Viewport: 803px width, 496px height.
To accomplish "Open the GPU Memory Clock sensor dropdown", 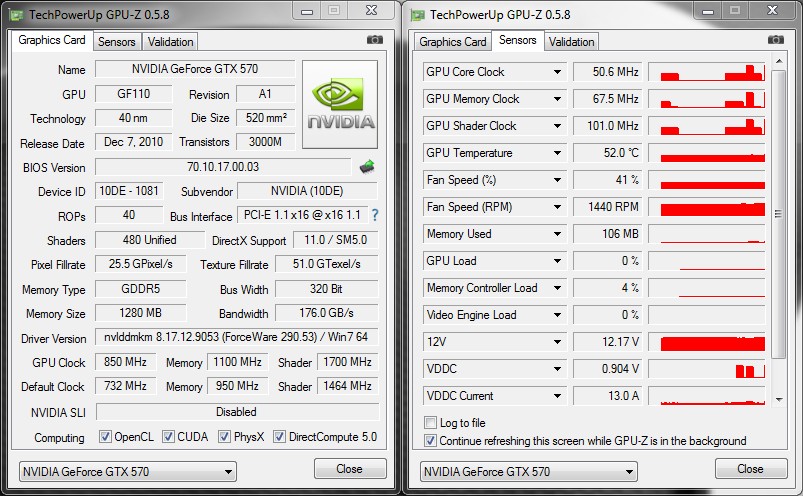I will point(557,99).
